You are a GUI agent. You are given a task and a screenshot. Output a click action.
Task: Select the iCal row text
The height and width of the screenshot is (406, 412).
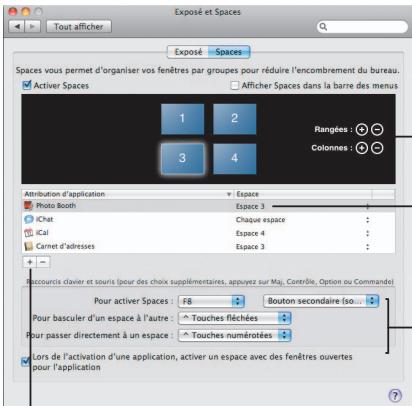(x=42, y=233)
